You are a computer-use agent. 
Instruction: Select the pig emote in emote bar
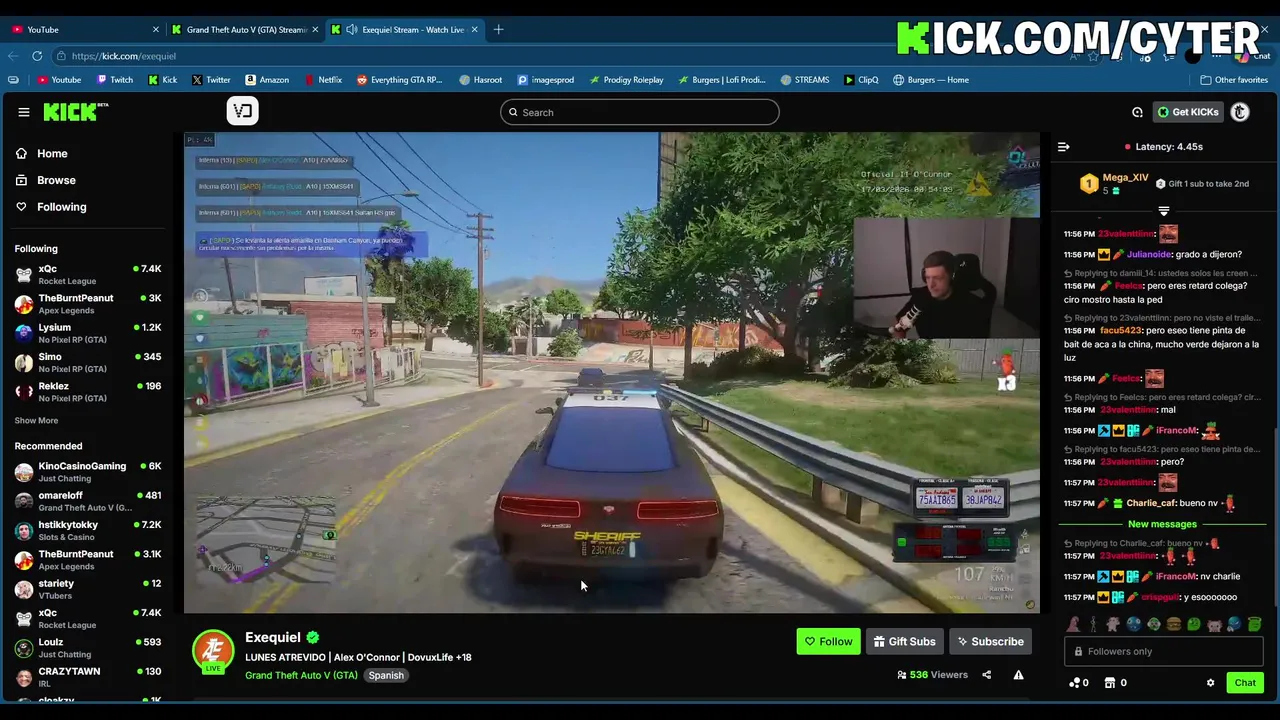pyautogui.click(x=1214, y=625)
